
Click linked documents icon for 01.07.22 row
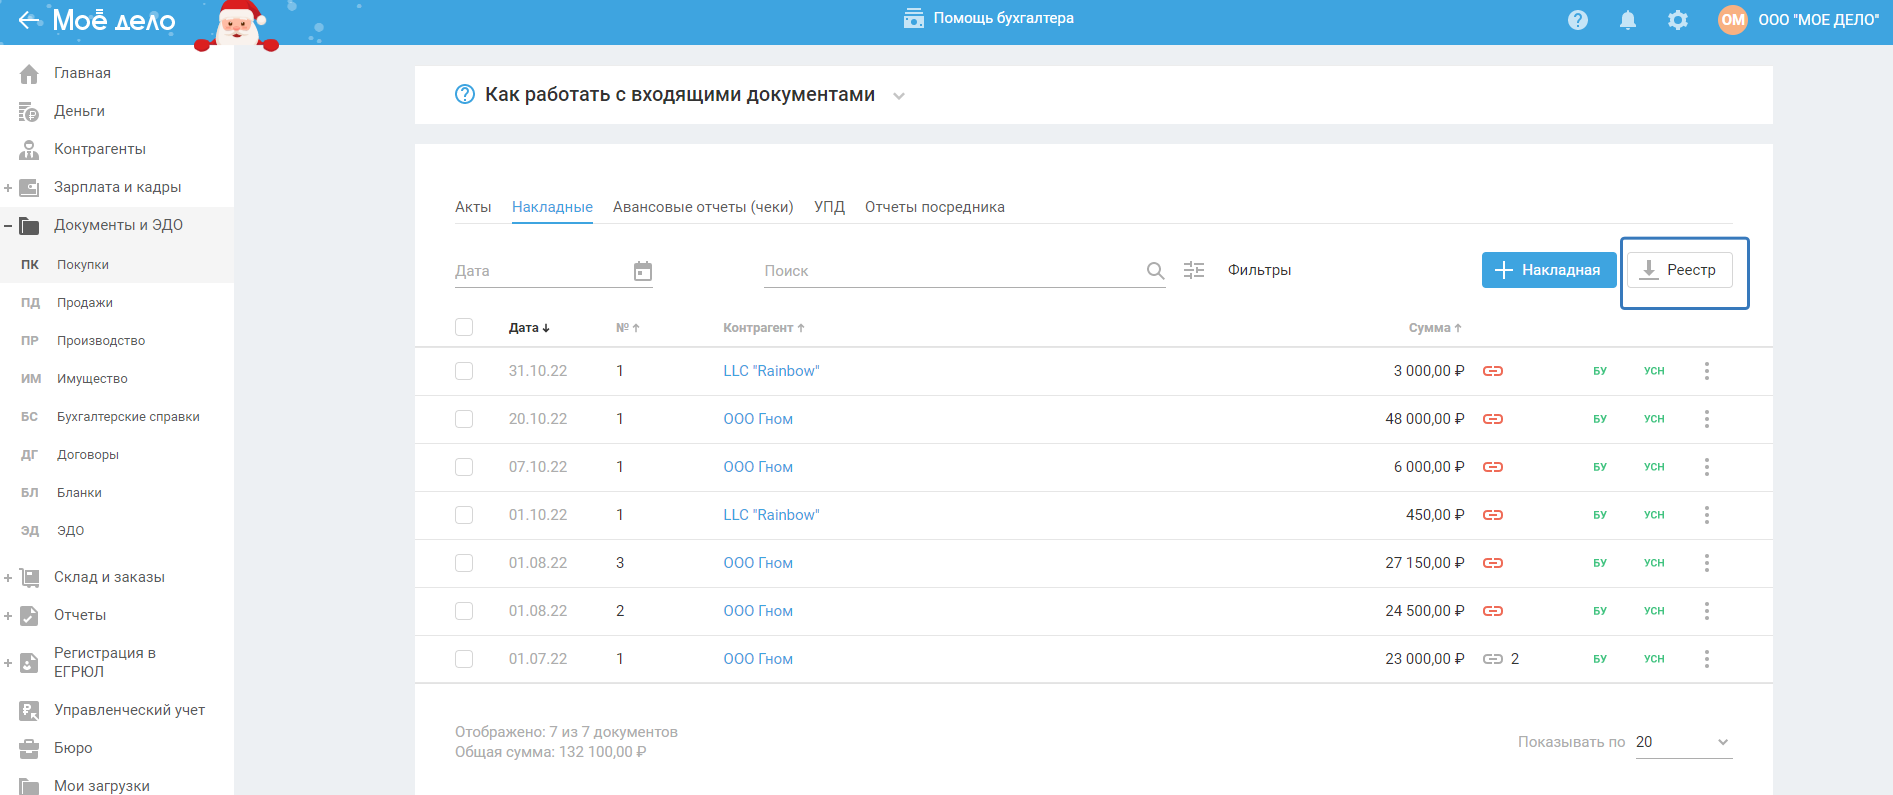point(1493,659)
